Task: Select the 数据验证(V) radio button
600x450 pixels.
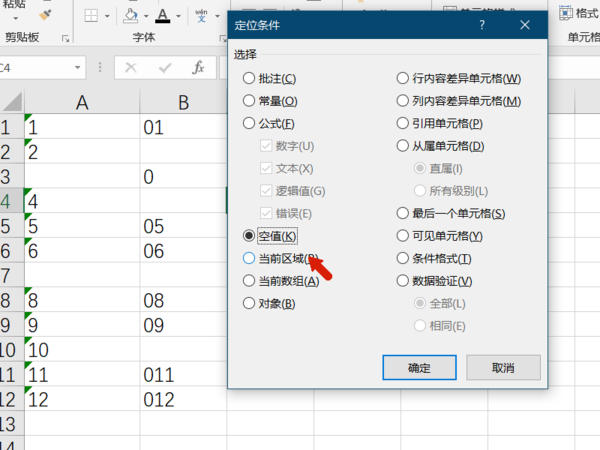Action: (x=403, y=281)
